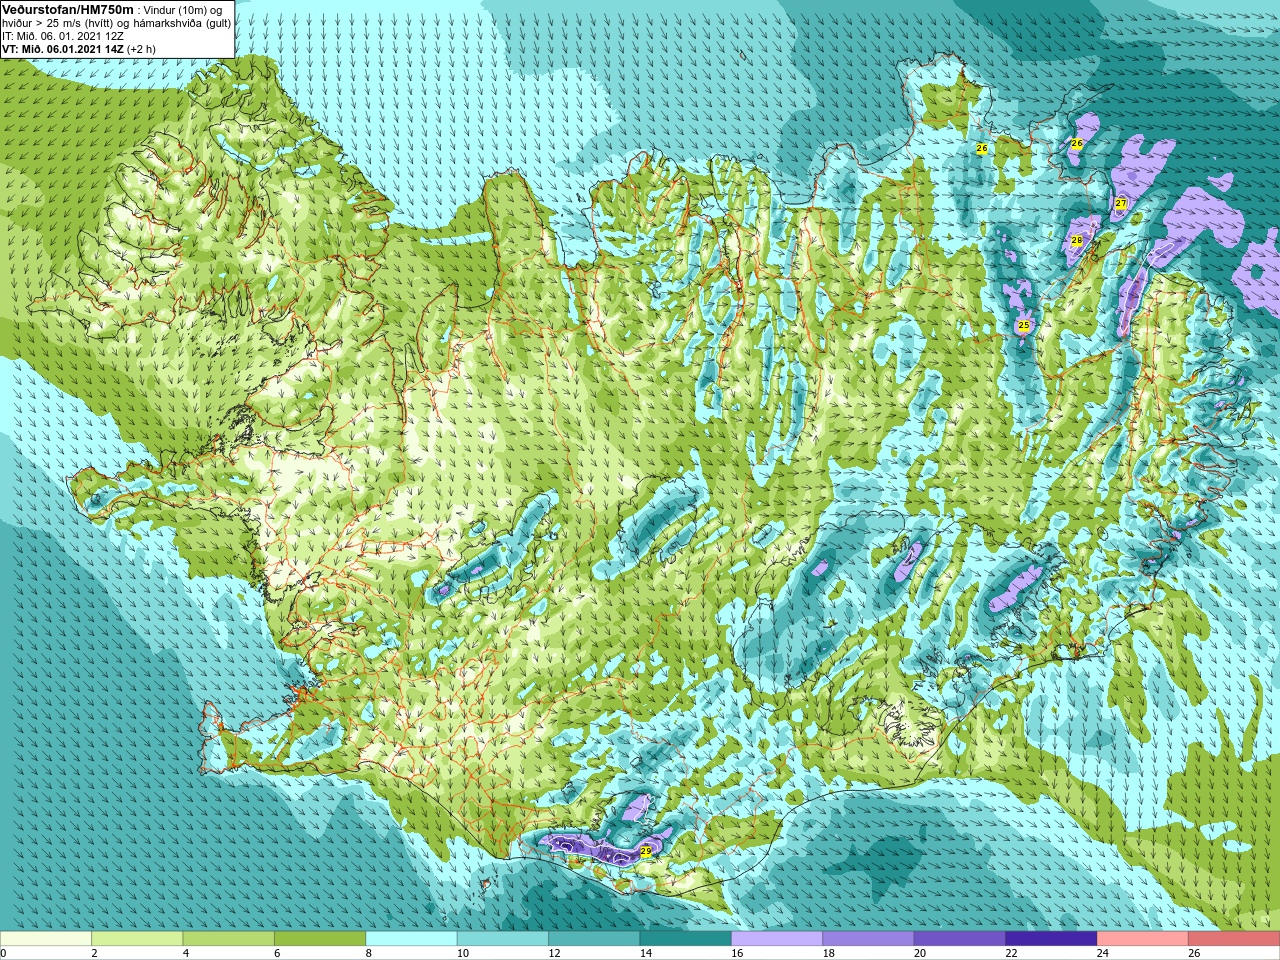Pick the 6–8 m/s olive green swatch
This screenshot has height=960, width=1280.
pos(320,938)
